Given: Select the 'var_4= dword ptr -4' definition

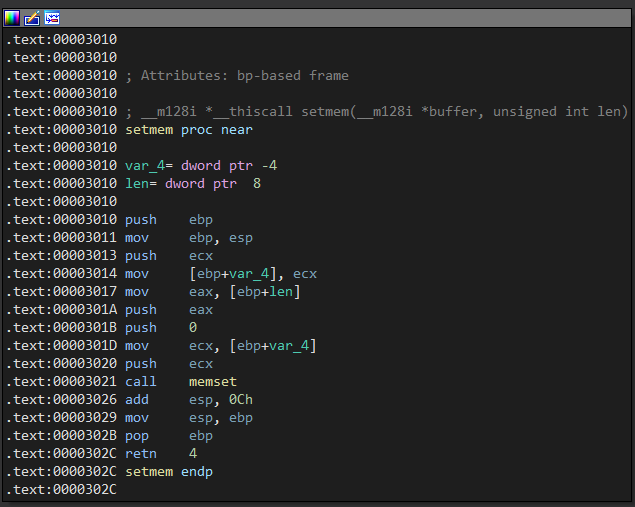Looking at the screenshot, I should (x=201, y=166).
